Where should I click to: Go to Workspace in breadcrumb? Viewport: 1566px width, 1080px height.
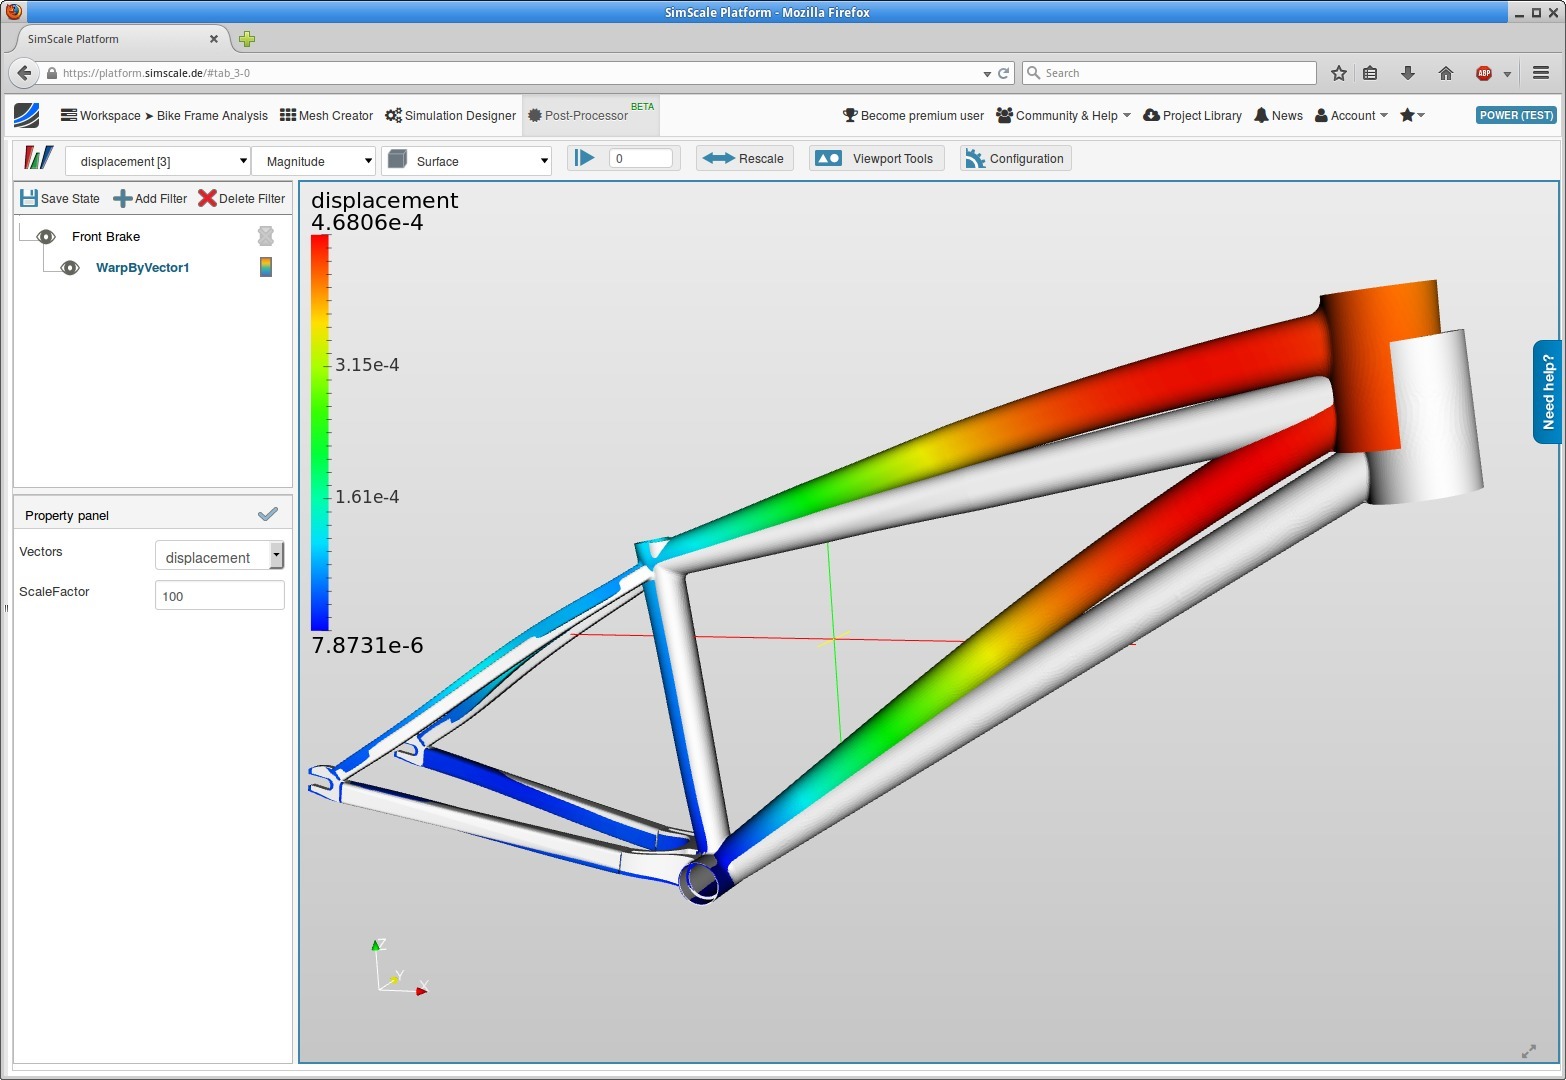pyautogui.click(x=101, y=115)
